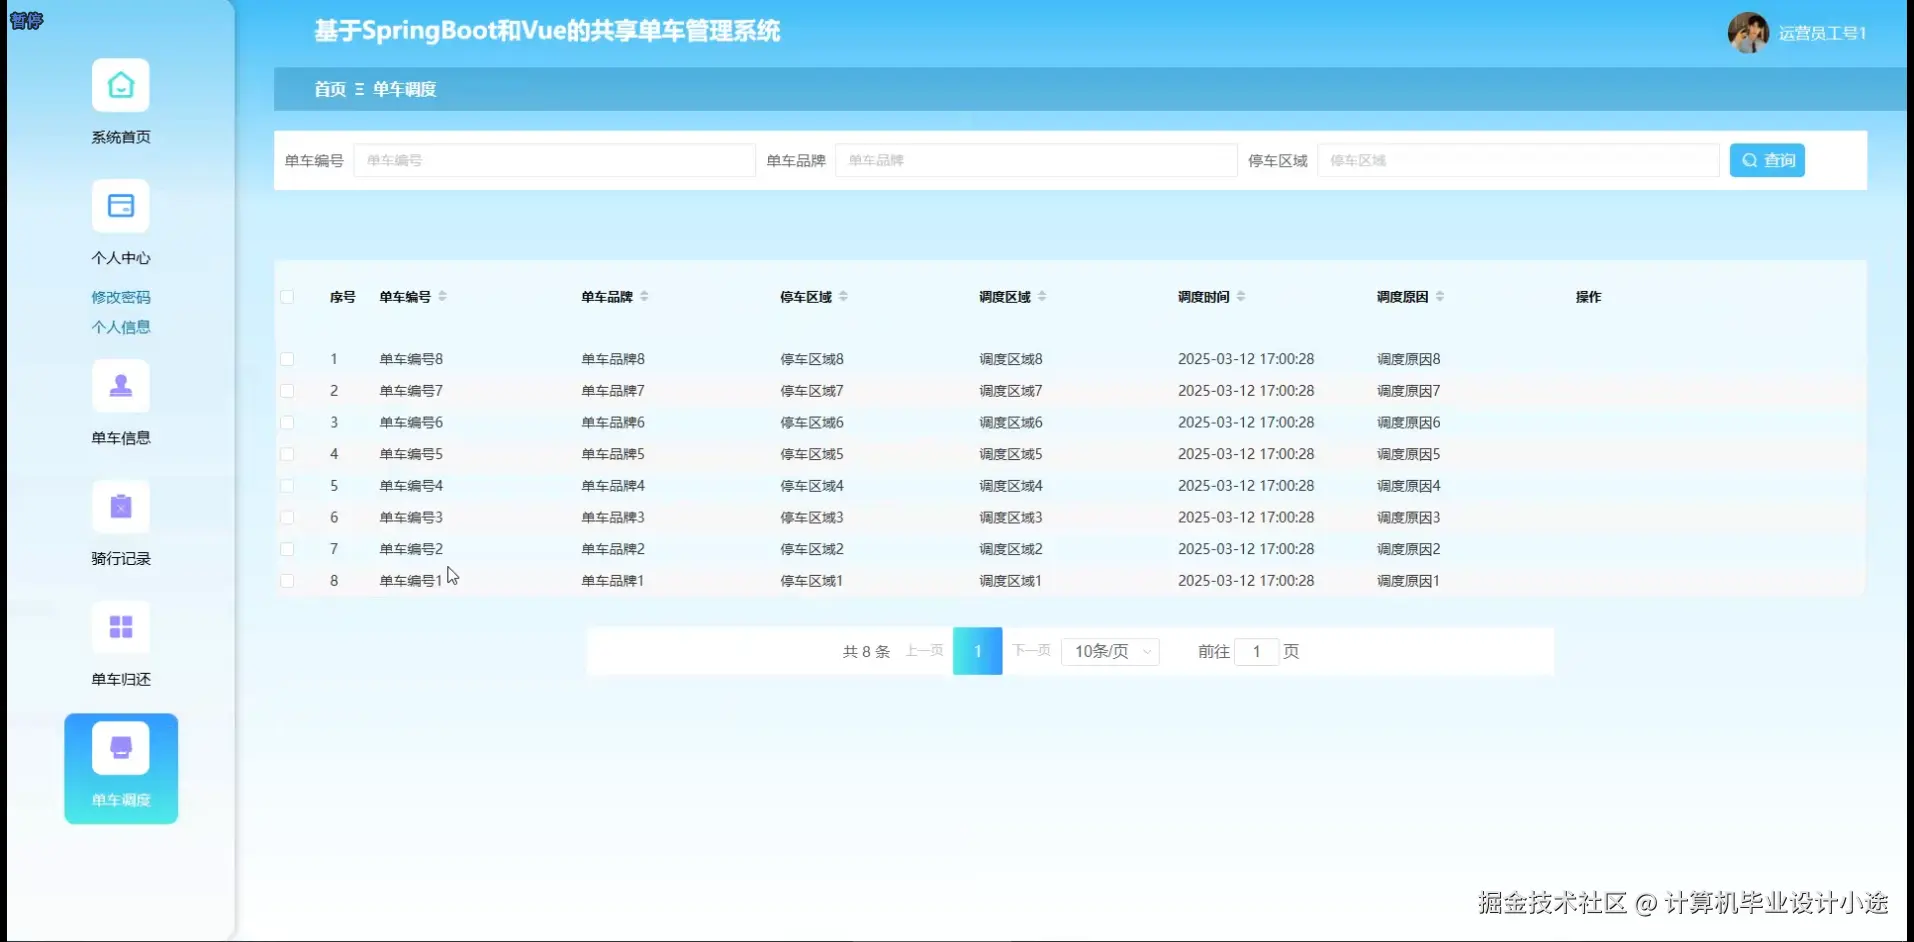Click the 上一页 pagination button
The height and width of the screenshot is (942, 1914).
tap(924, 651)
